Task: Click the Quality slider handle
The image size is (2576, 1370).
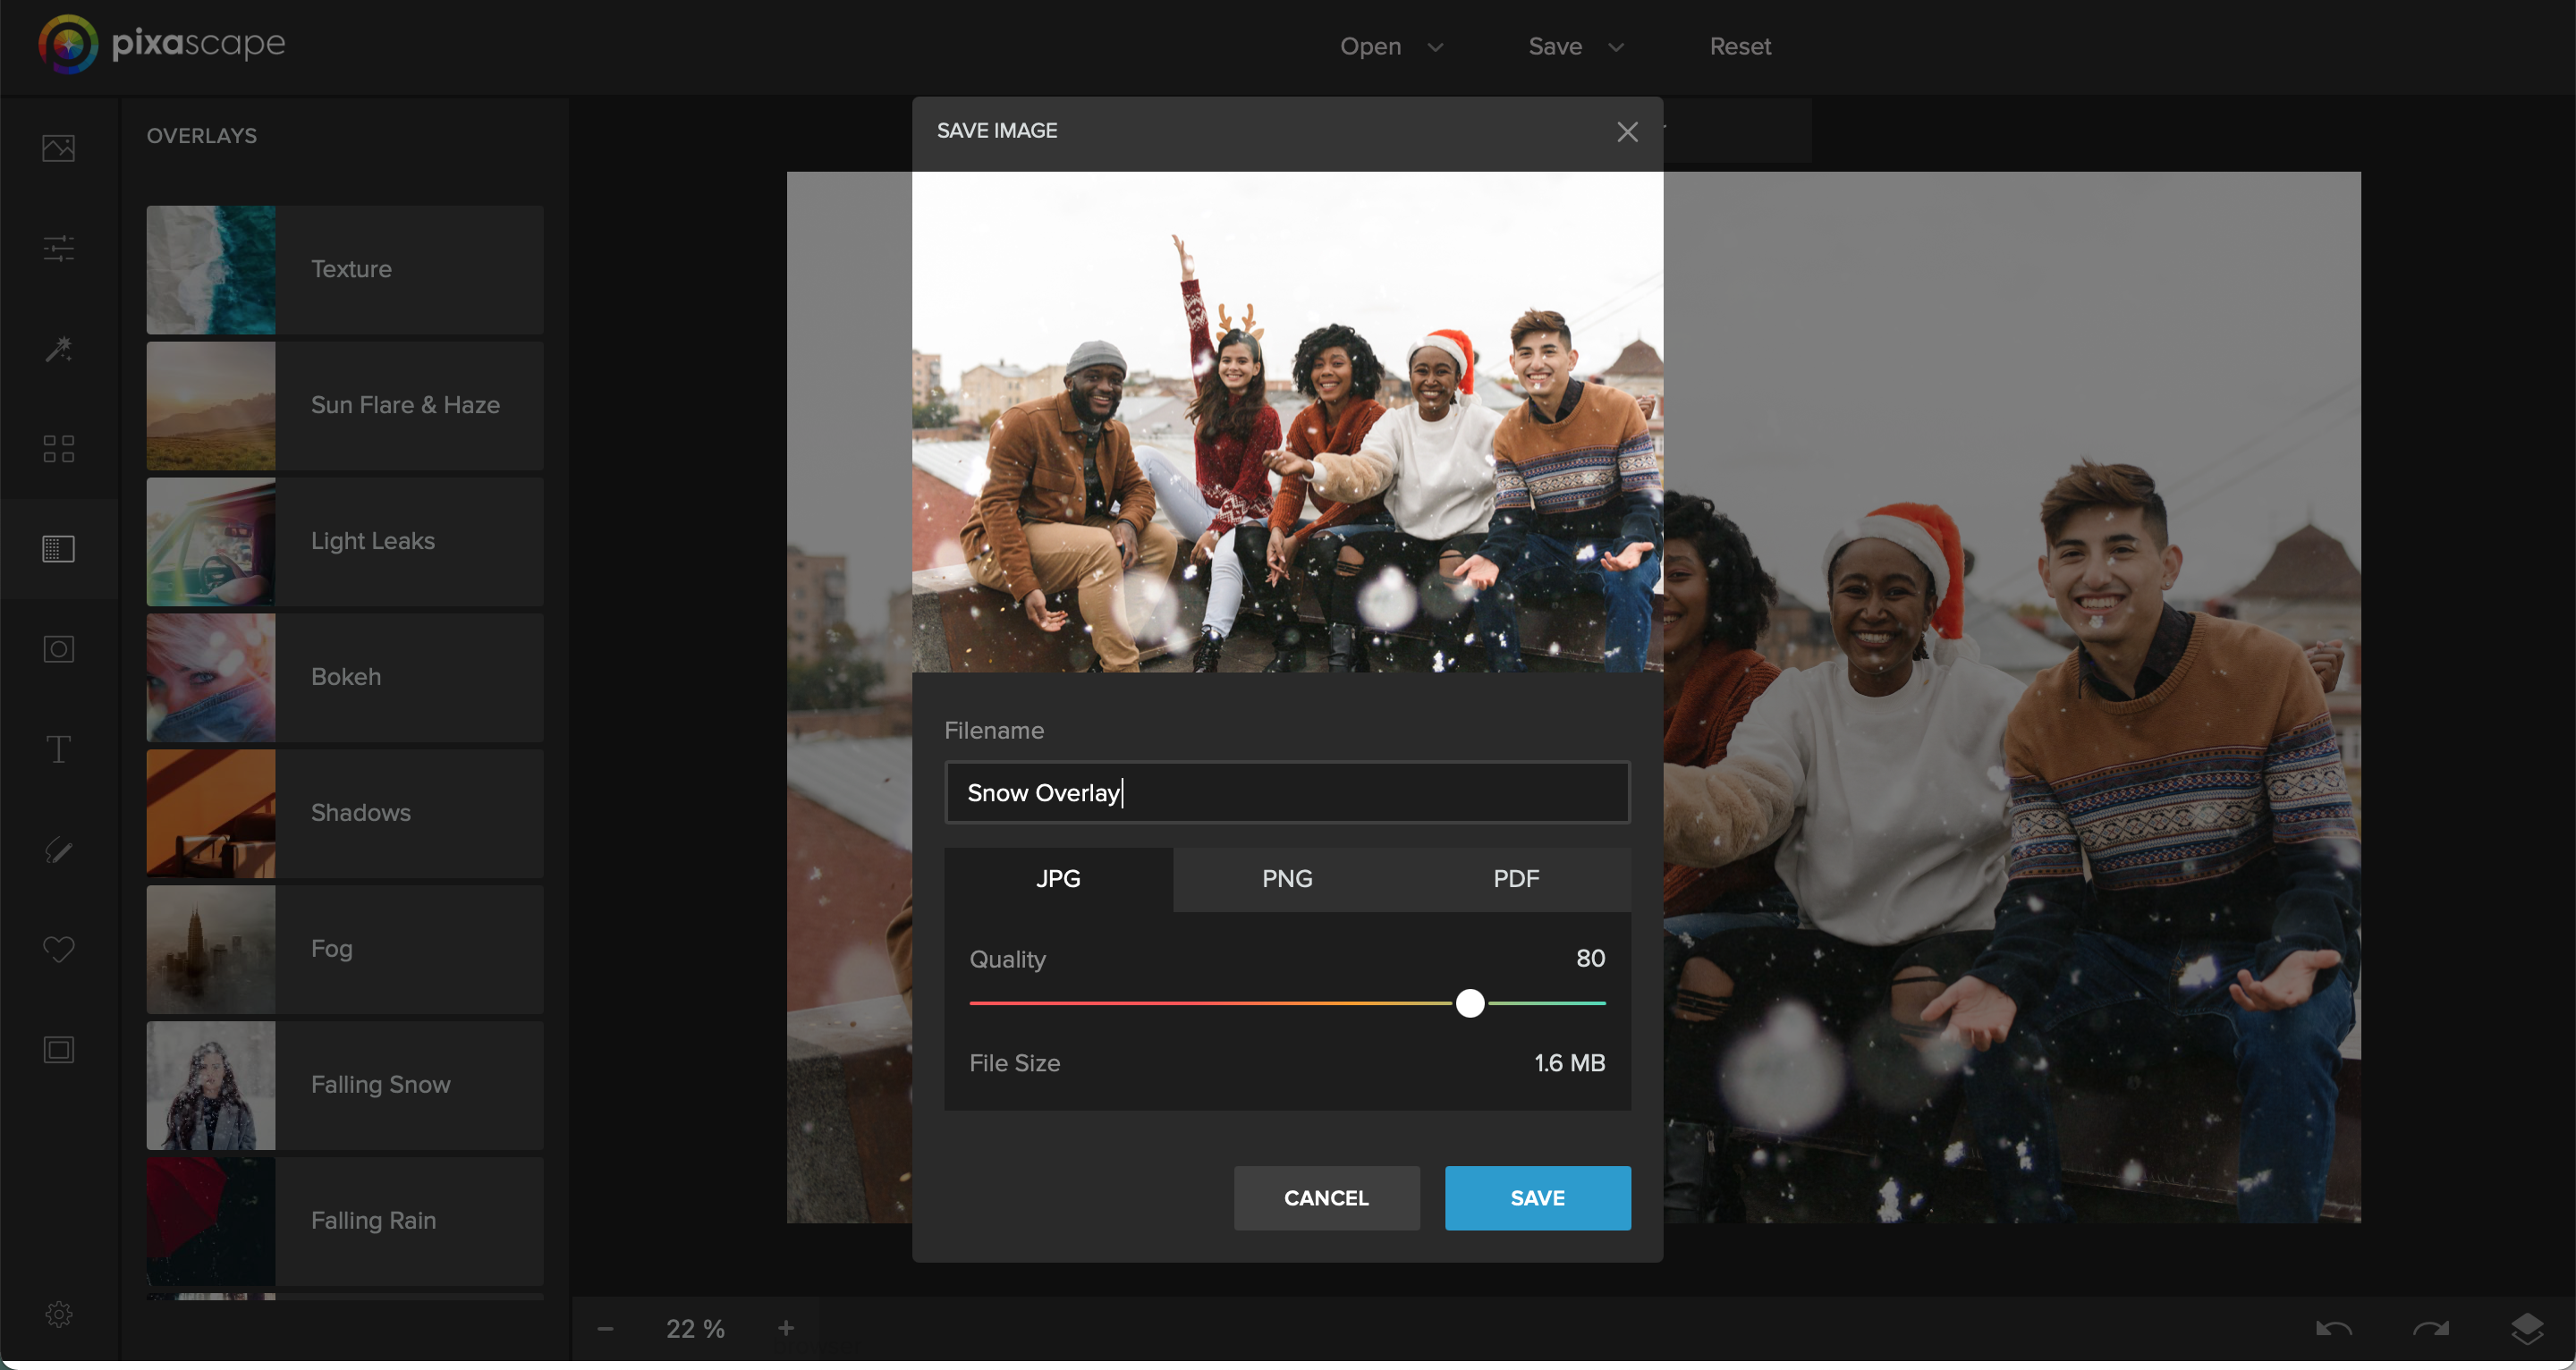Action: point(1469,1003)
